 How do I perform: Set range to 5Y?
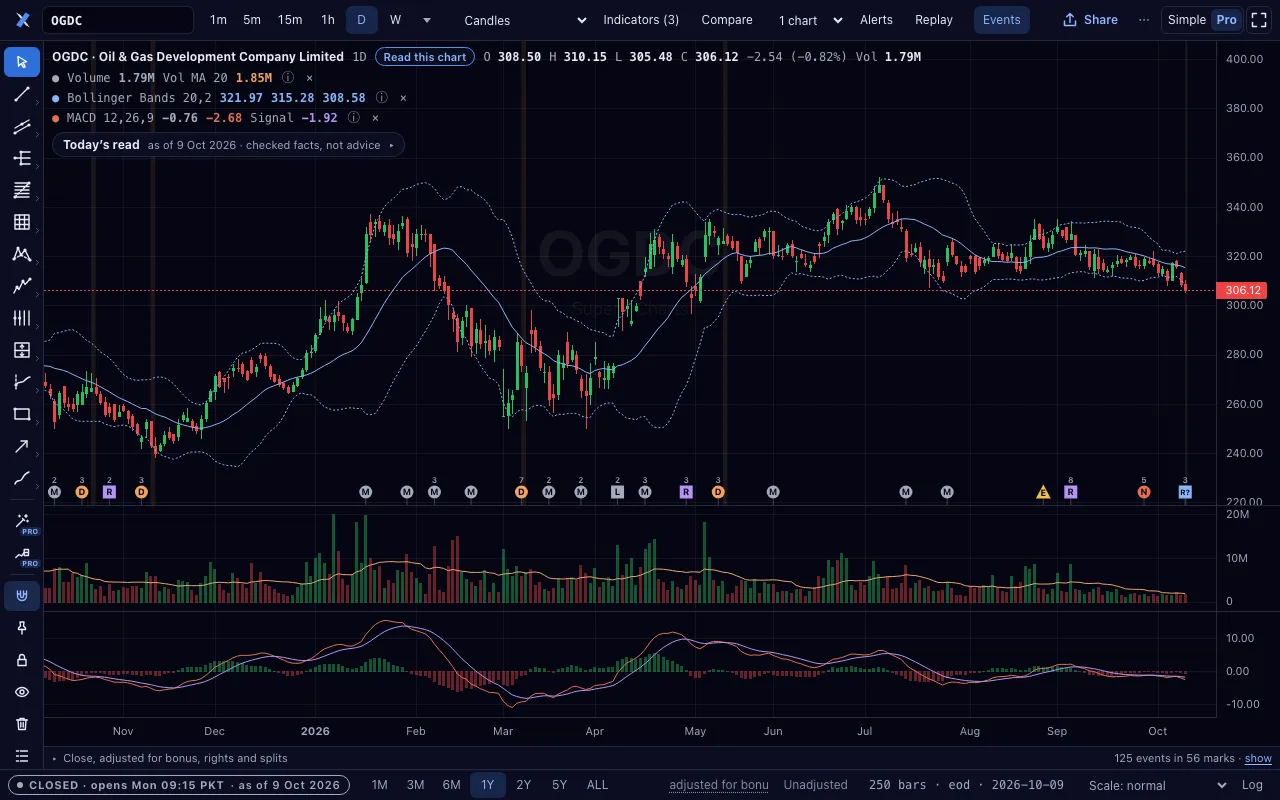pos(560,785)
